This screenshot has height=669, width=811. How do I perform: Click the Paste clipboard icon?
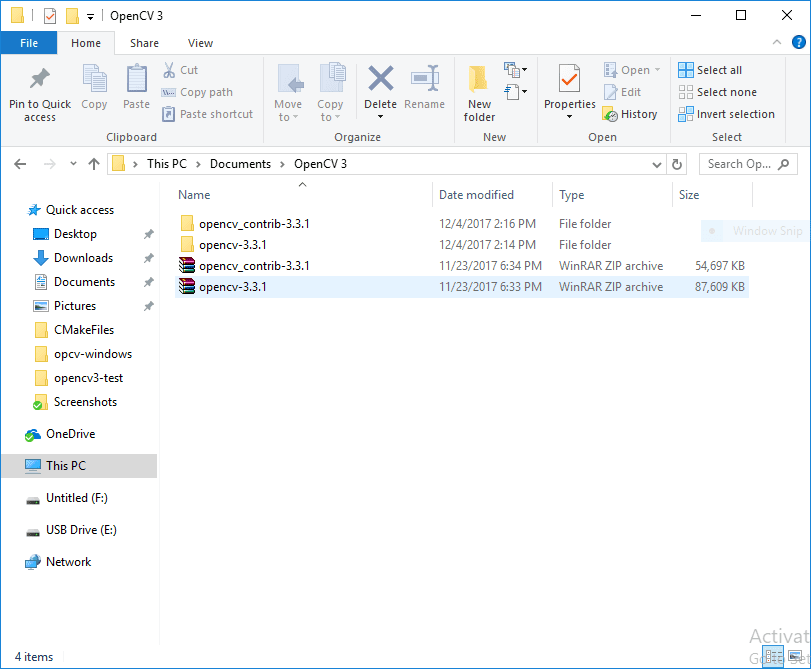point(137,79)
